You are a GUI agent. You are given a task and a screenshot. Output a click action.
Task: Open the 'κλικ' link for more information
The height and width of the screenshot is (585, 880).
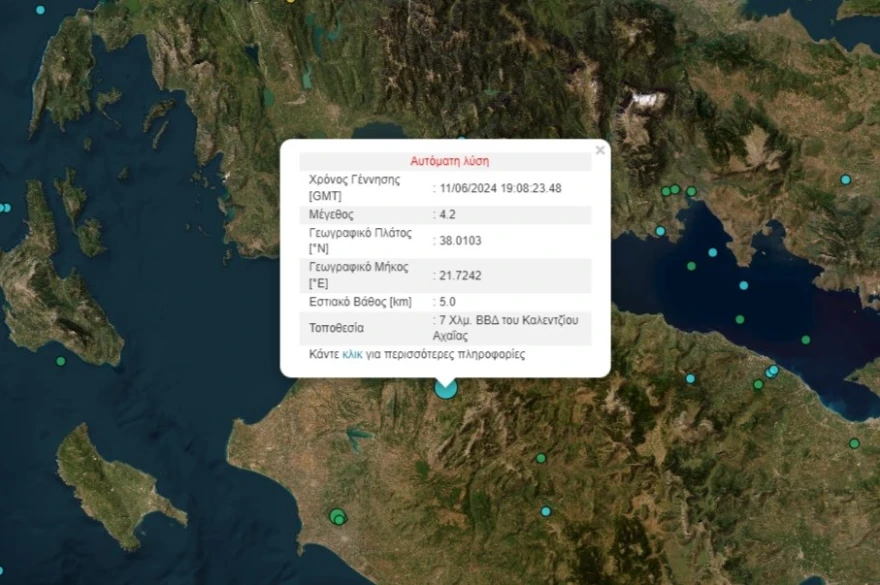[352, 354]
